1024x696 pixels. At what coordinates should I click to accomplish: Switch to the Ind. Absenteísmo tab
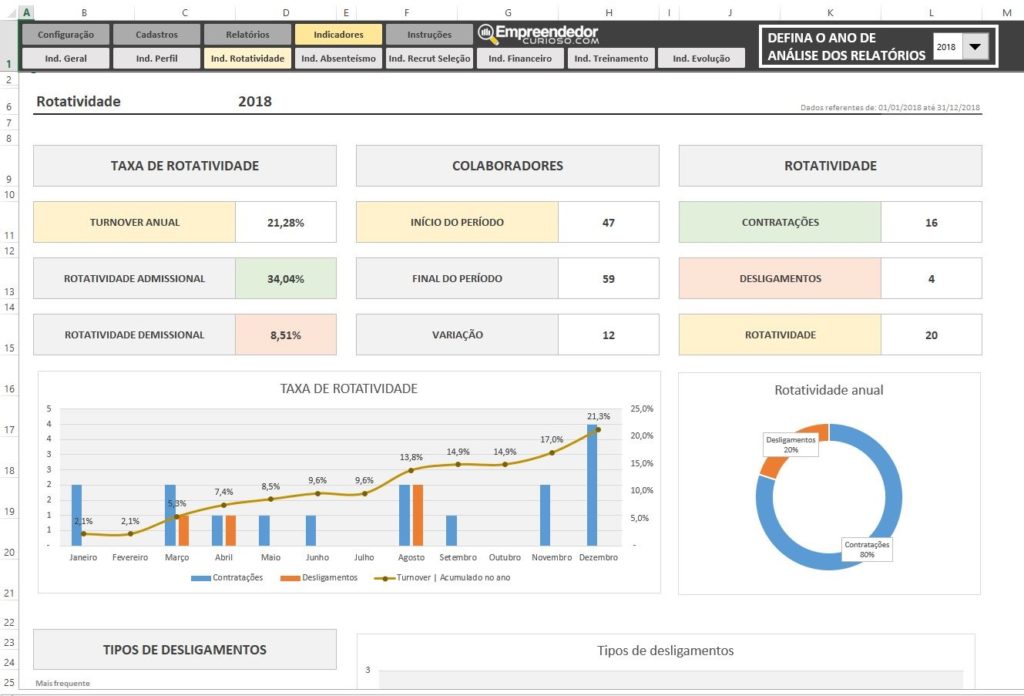point(338,58)
